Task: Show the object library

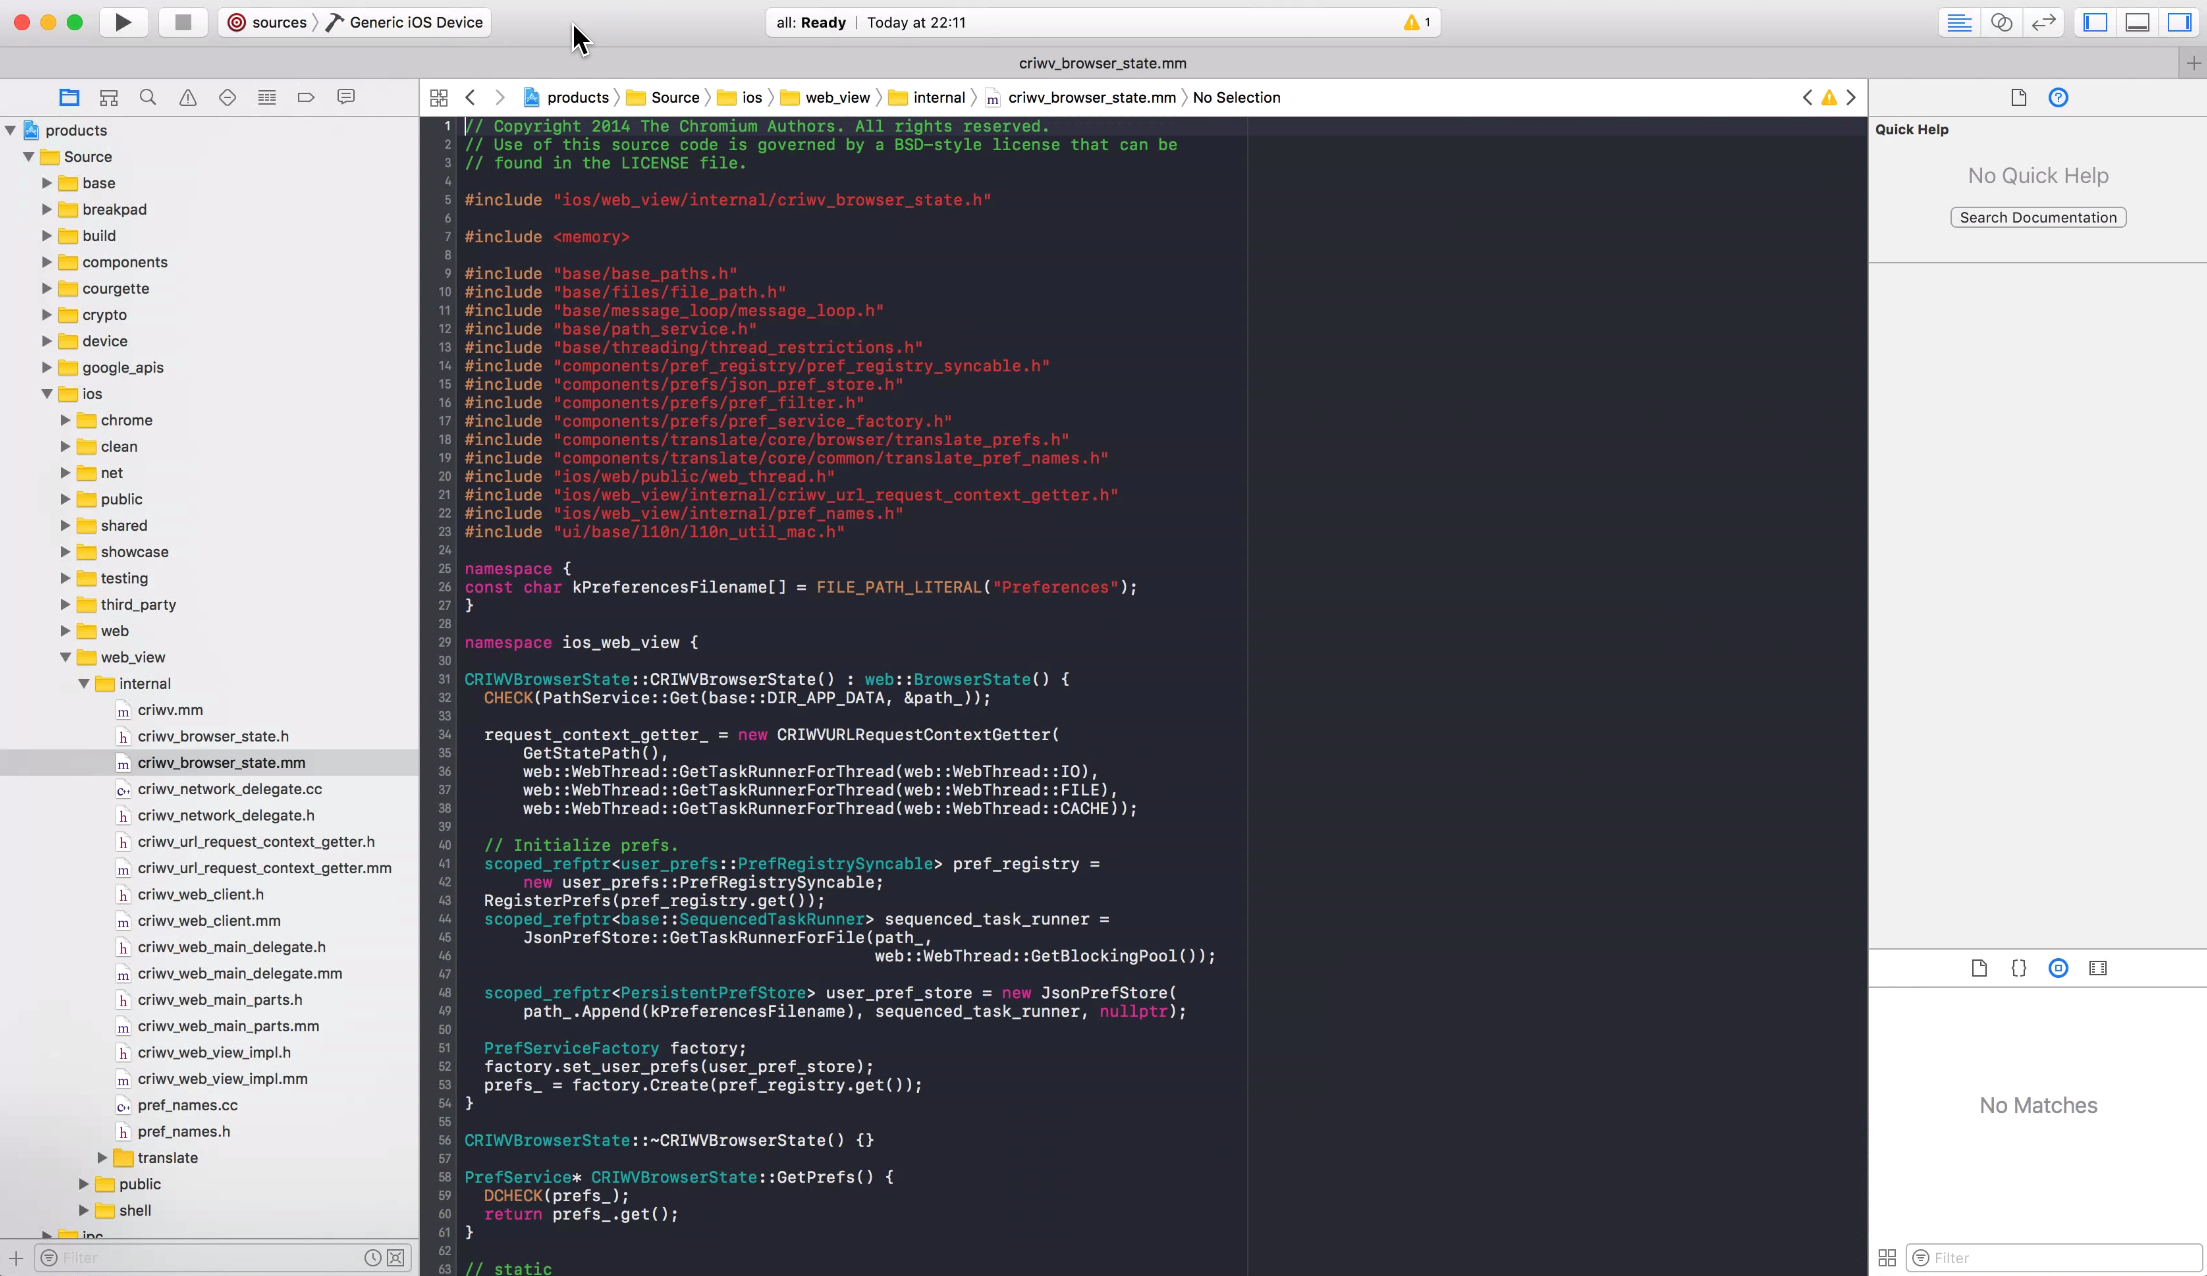Action: click(x=2058, y=968)
